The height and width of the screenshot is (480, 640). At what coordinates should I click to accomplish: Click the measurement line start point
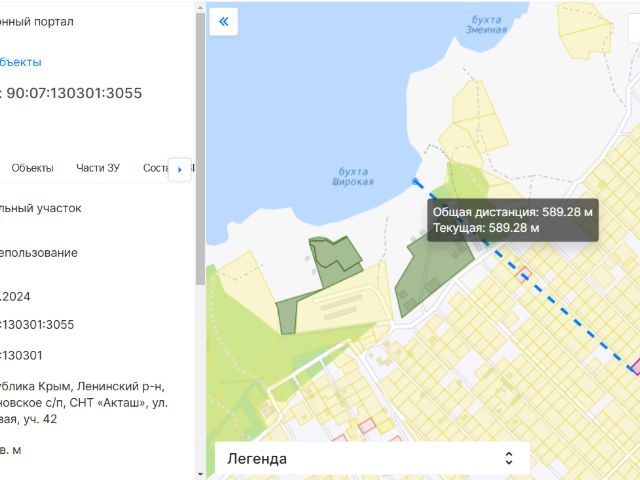pyautogui.click(x=416, y=182)
